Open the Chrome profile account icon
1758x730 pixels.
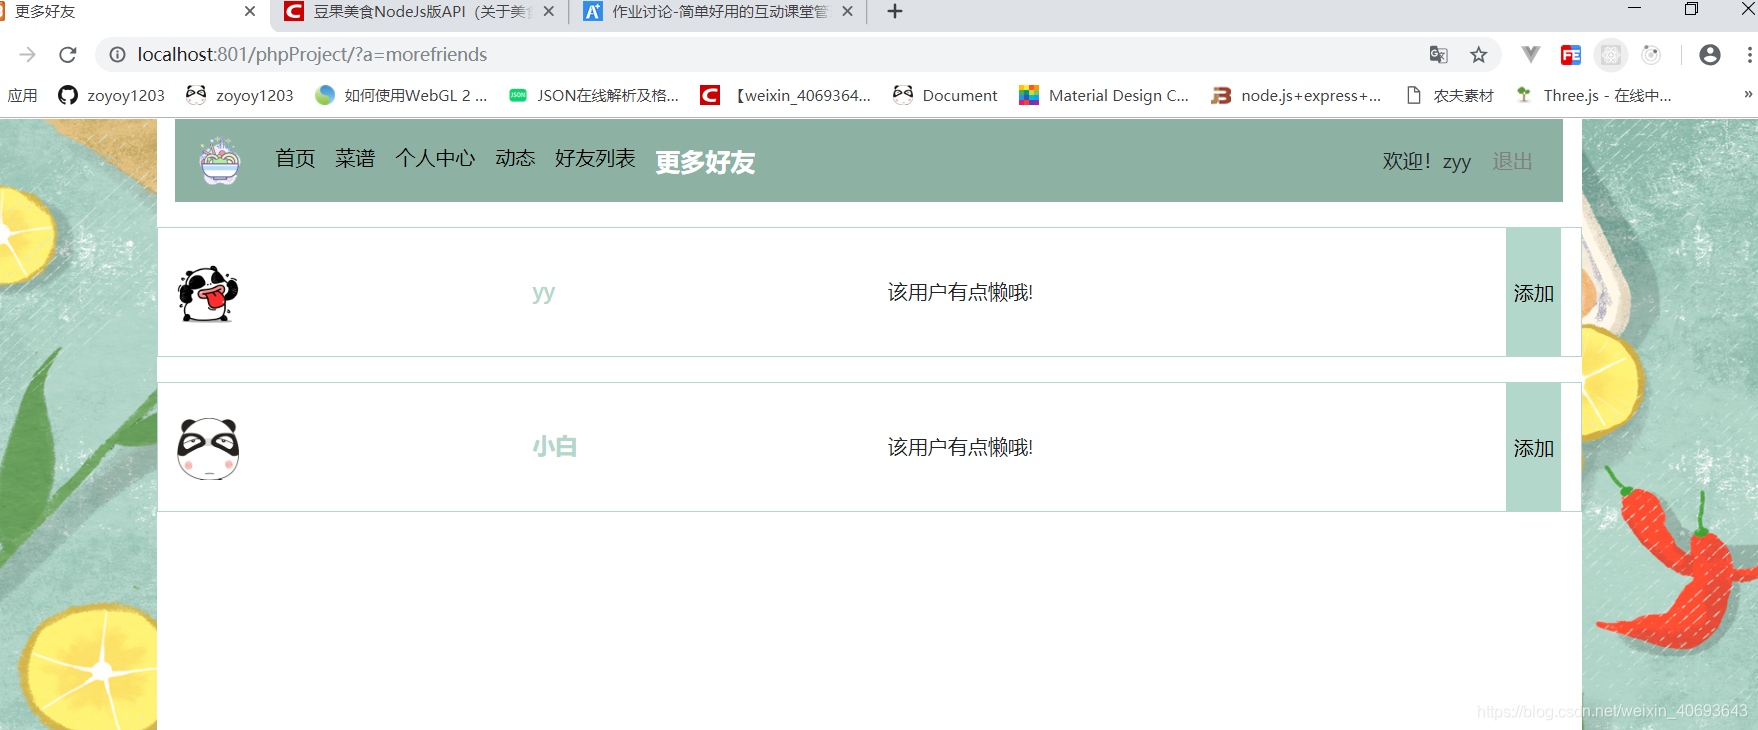[1710, 55]
